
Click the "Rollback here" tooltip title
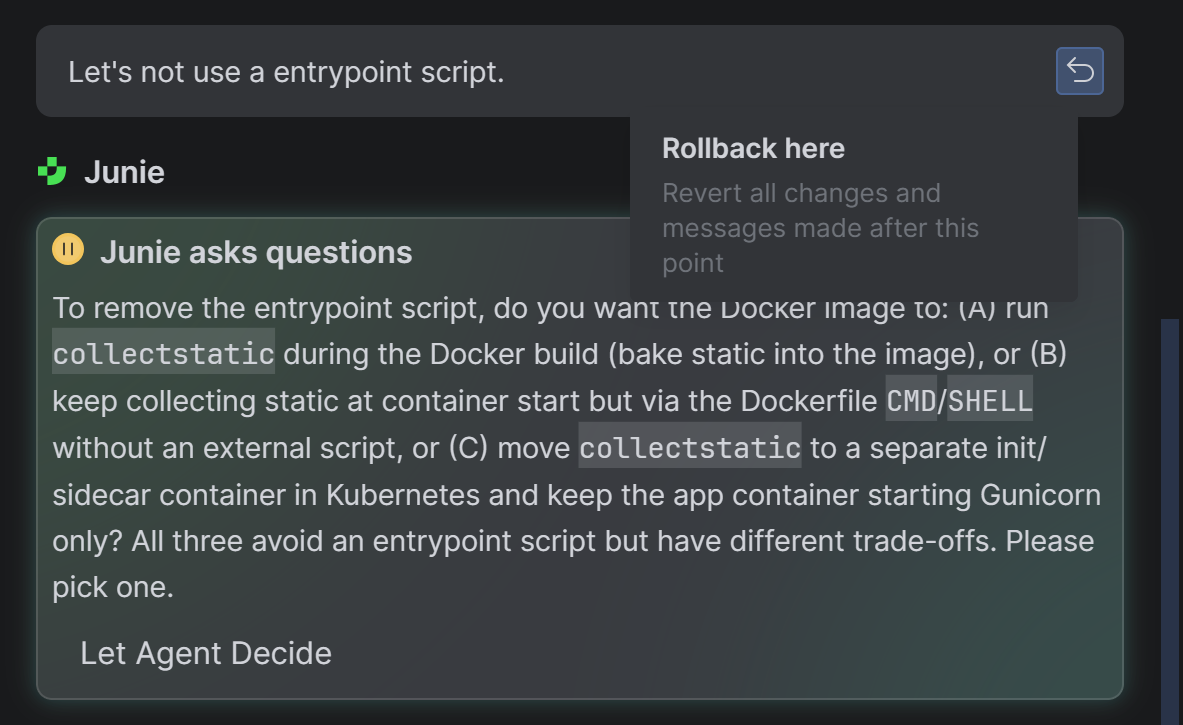coord(753,149)
